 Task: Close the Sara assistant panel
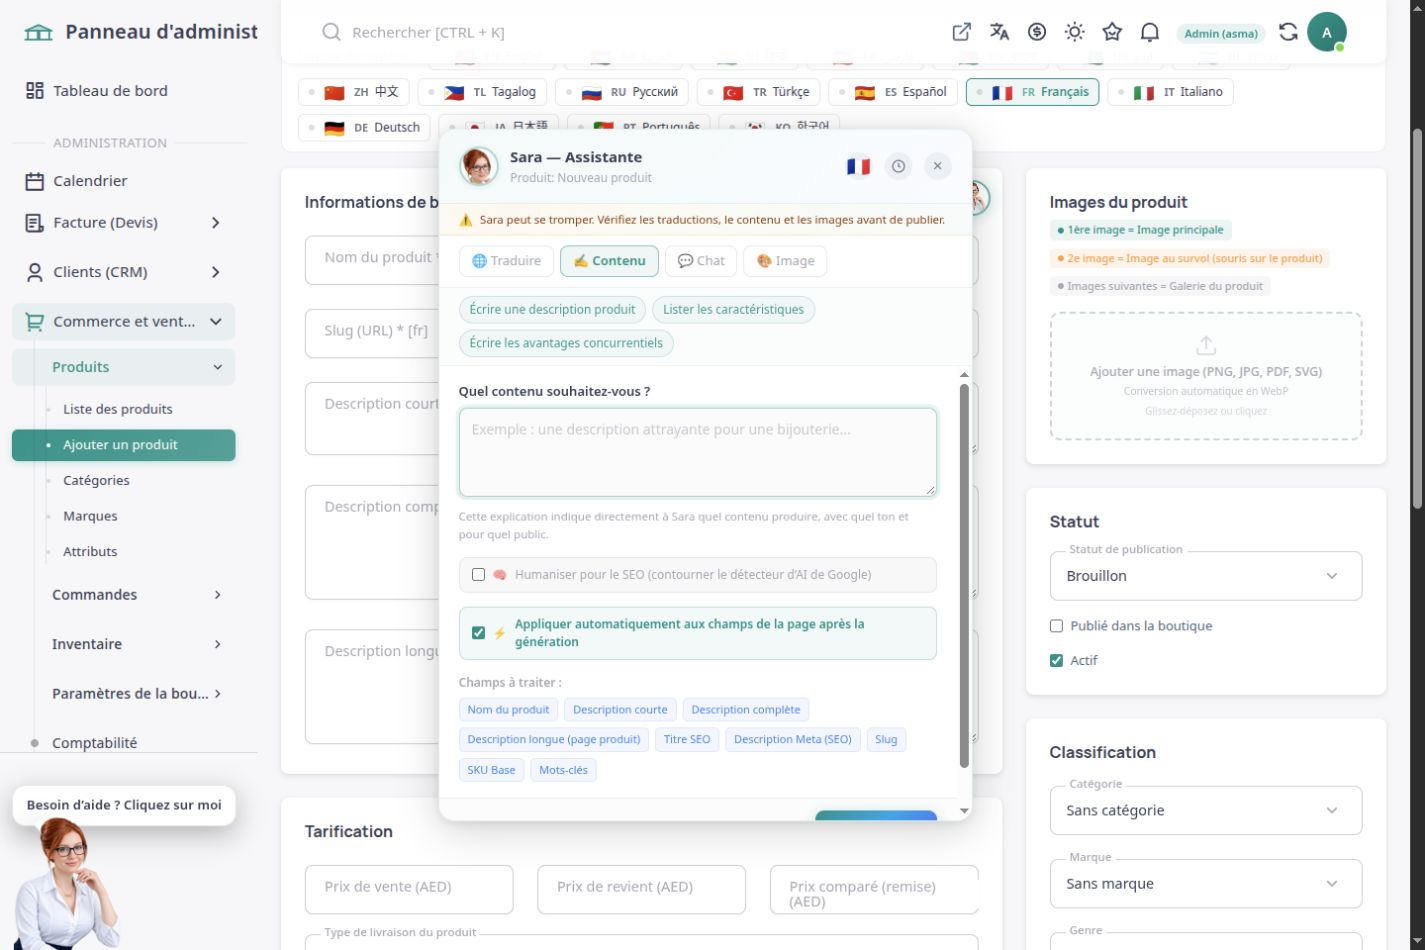937,166
